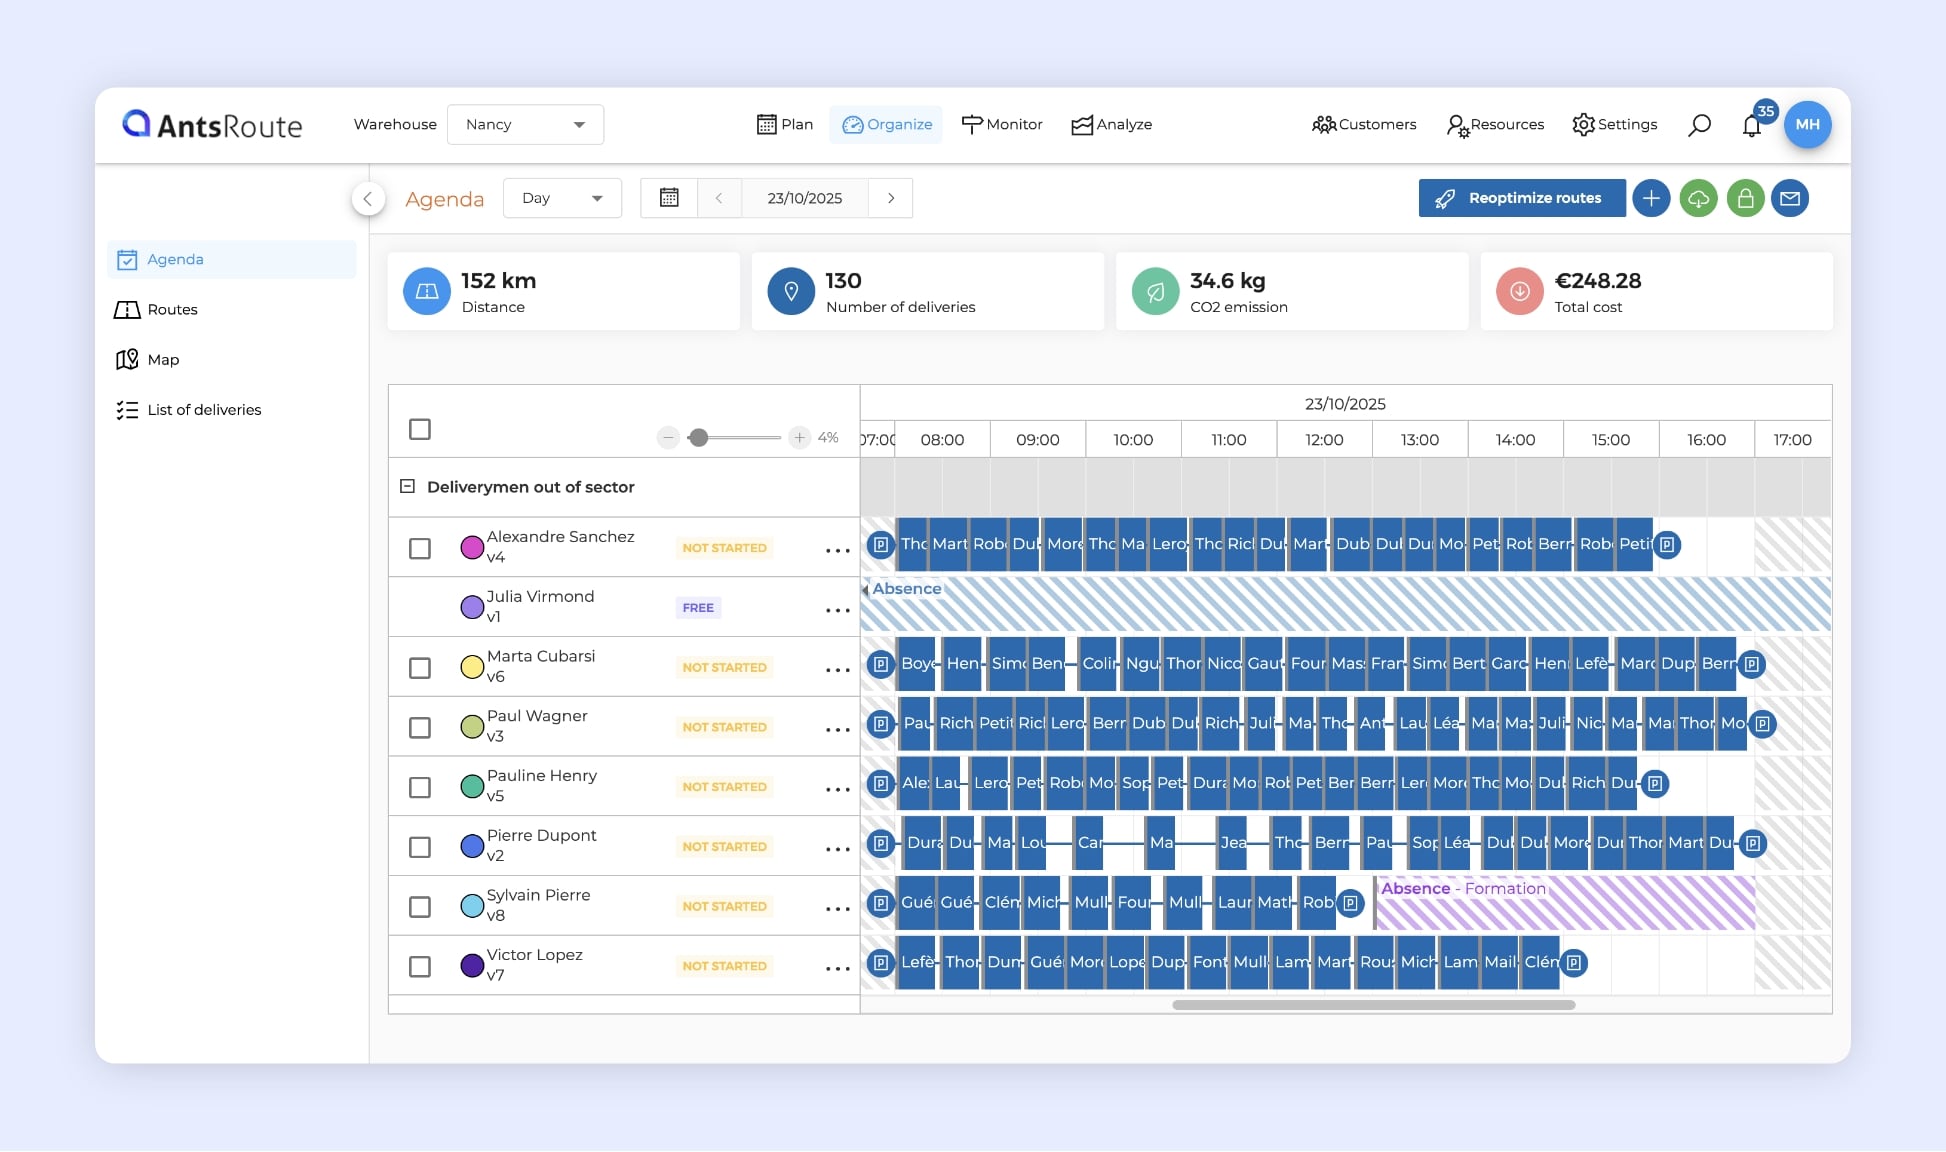Switch to the Monitor tab
The width and height of the screenshot is (1946, 1152).
1002,125
